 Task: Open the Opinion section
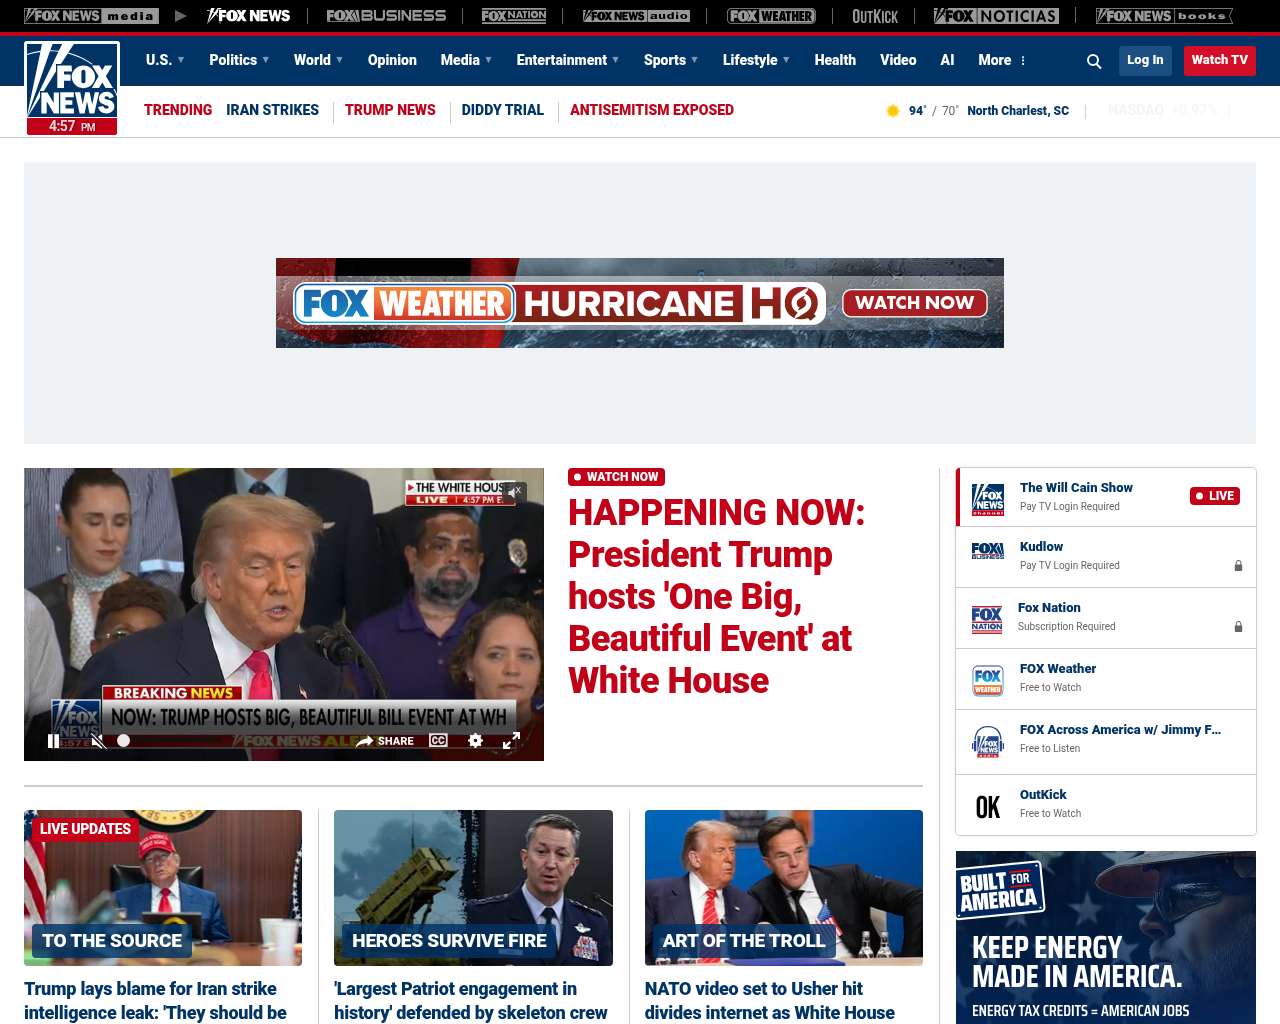392,60
